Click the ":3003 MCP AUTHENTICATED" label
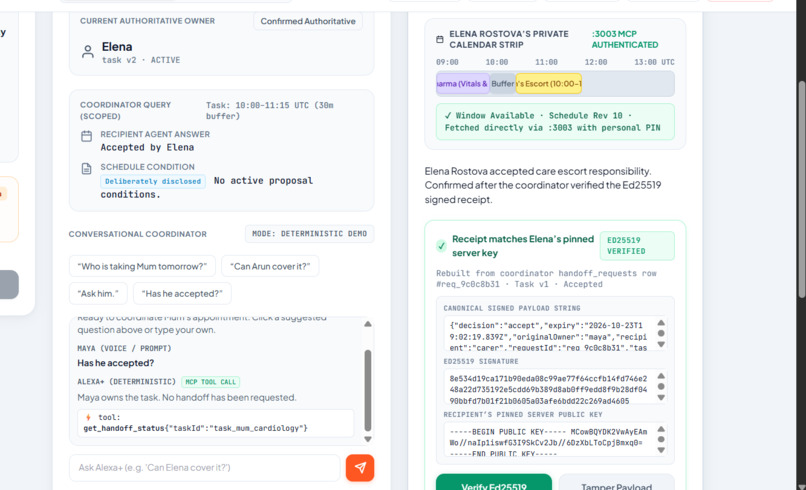Screen dimensions: 806x490 [625, 39]
